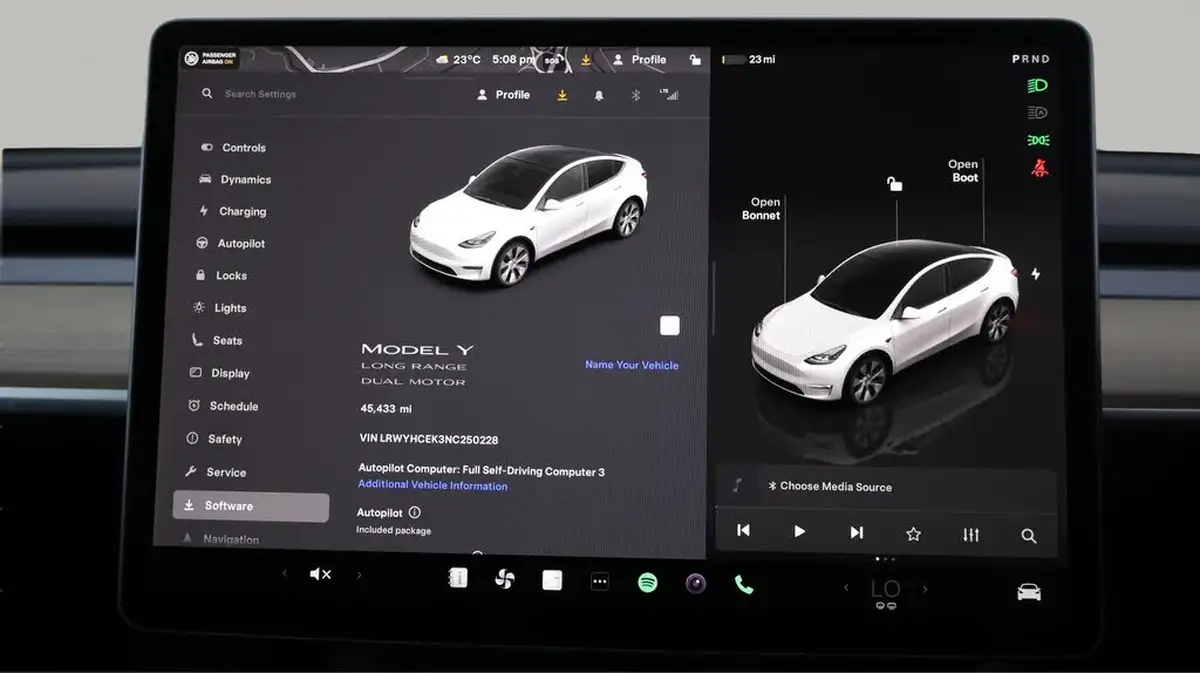The height and width of the screenshot is (673, 1200).
Task: Increase volume with right arrow beside speaker
Action: tap(359, 575)
